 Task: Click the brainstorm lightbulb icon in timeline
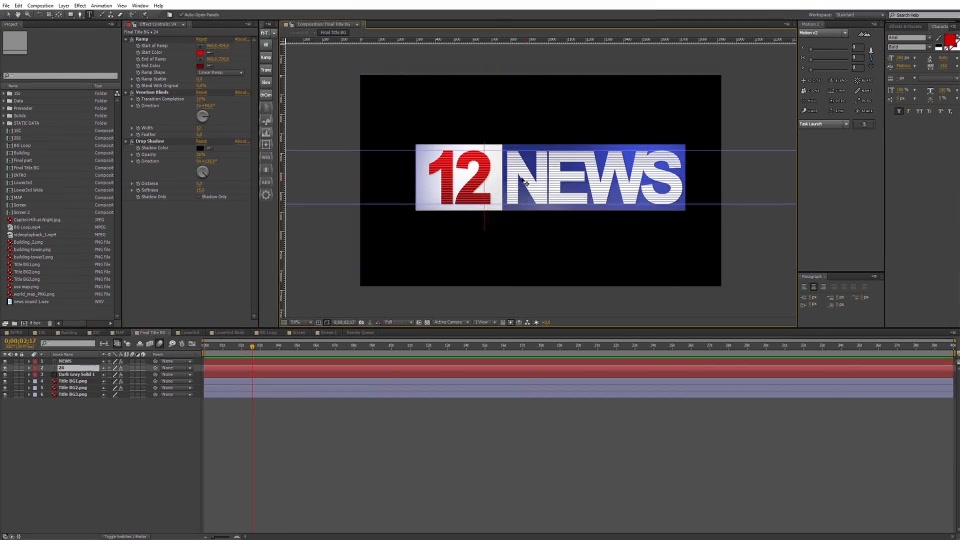click(x=172, y=343)
